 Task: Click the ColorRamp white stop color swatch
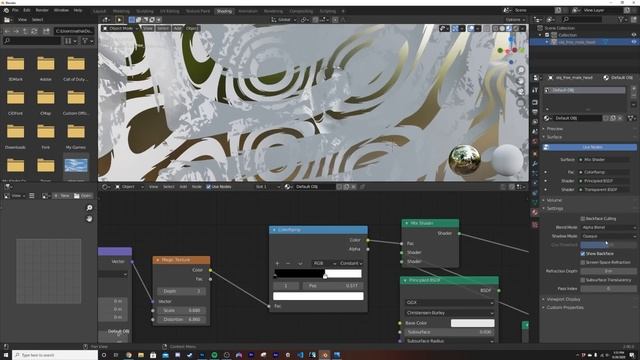(318, 296)
